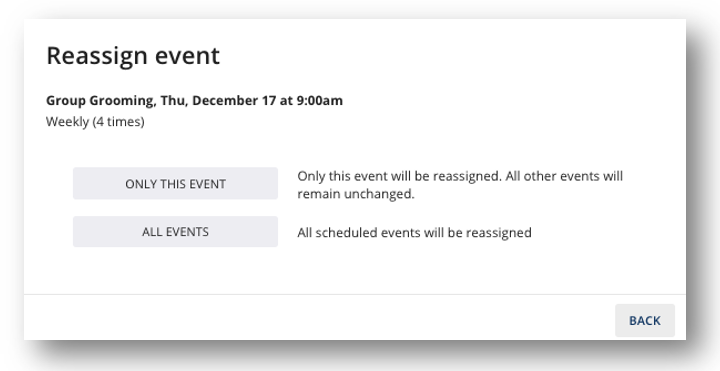Select the ALL EVENTS button
720x371 pixels.
tap(175, 232)
